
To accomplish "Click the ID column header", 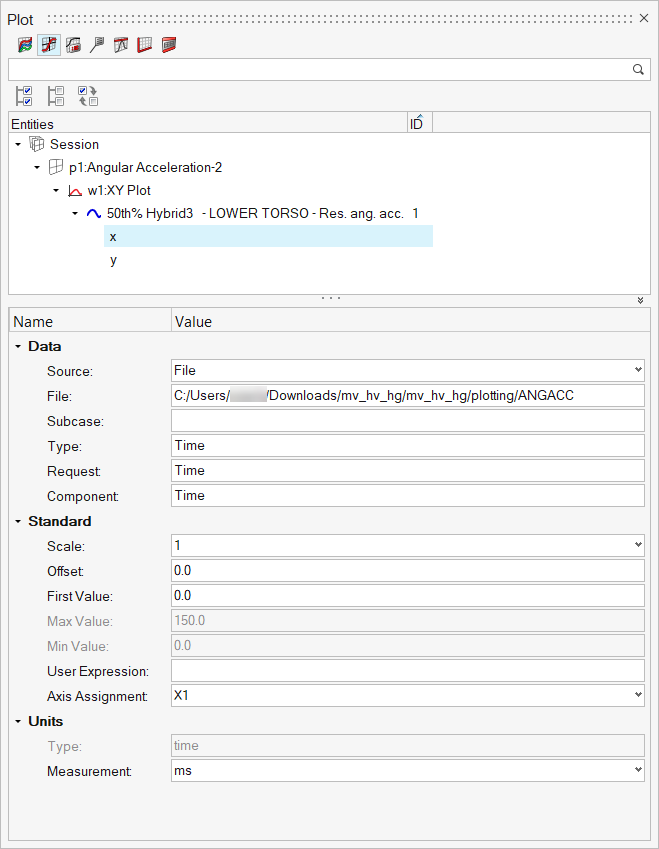I will point(417,124).
